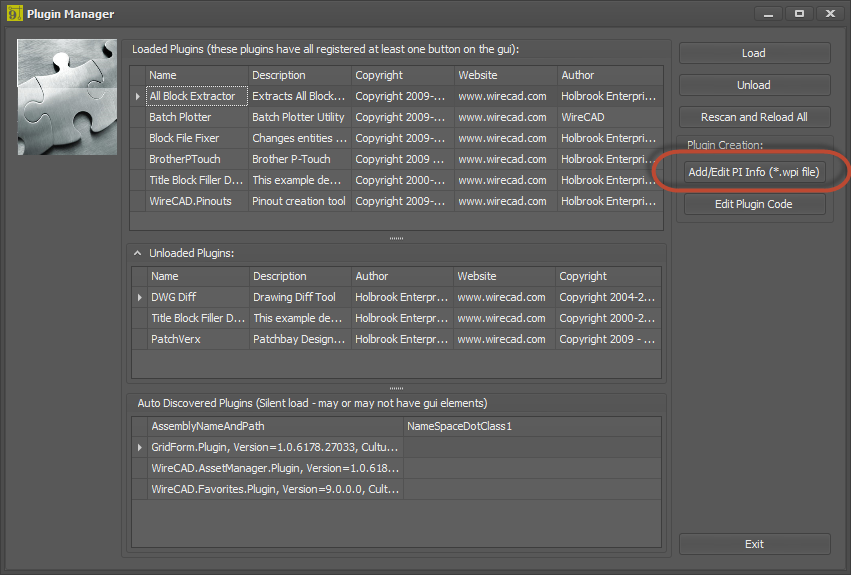The height and width of the screenshot is (575, 851).
Task: Sort loaded plugins by Website column header
Action: pos(506,75)
